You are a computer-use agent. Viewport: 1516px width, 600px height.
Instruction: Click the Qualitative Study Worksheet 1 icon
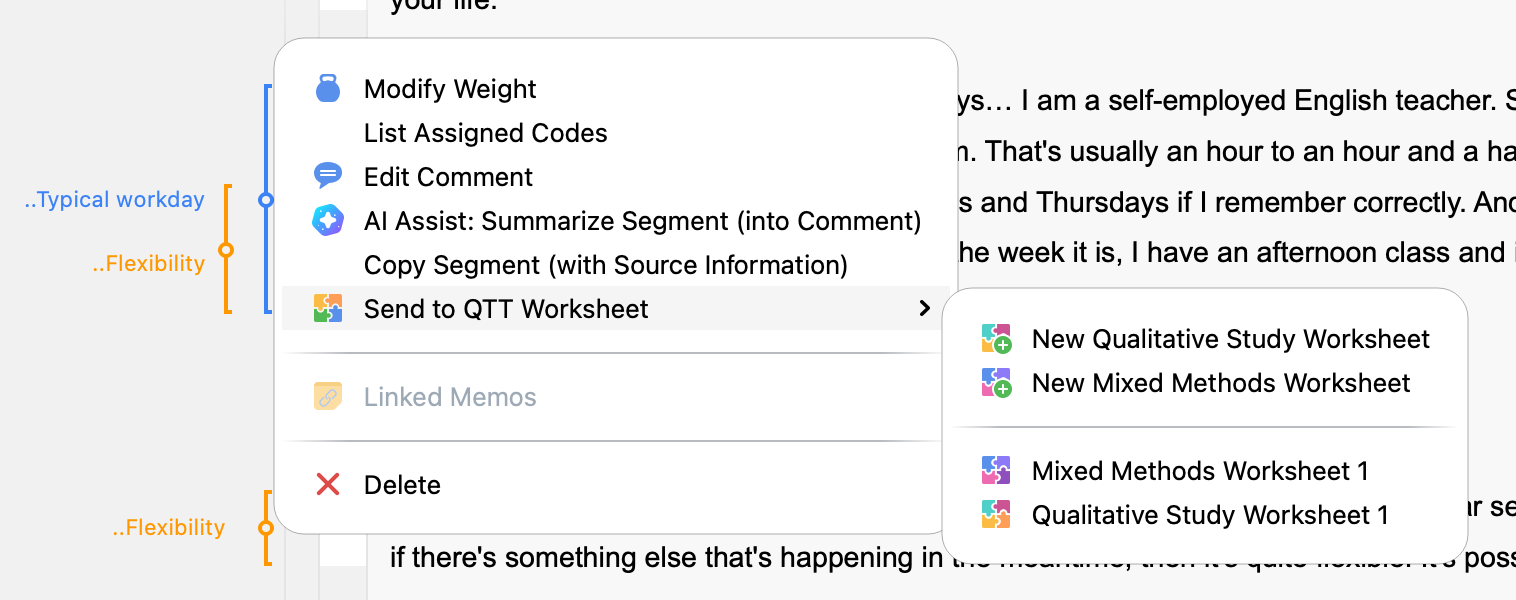(x=996, y=515)
